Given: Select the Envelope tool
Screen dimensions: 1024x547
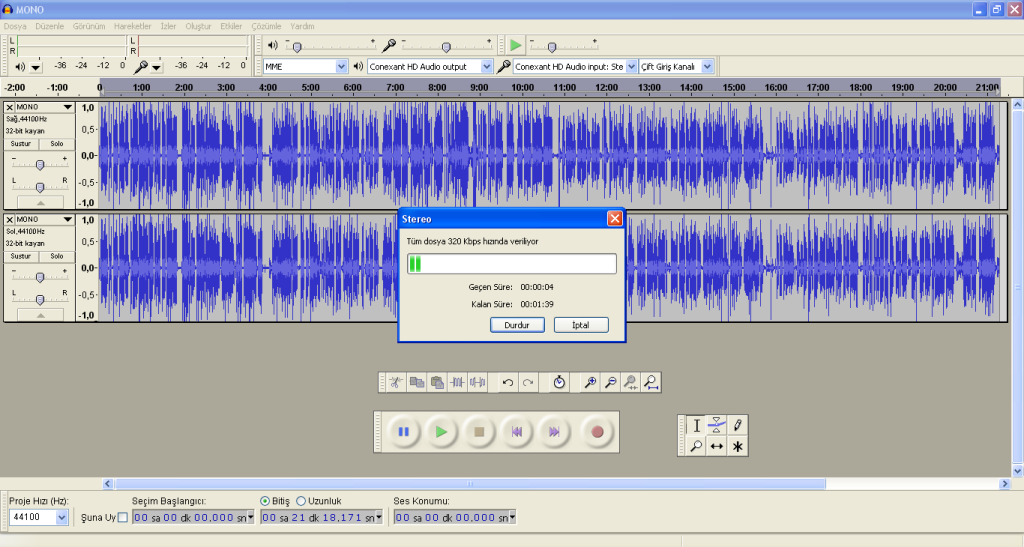Looking at the screenshot, I should pos(716,426).
